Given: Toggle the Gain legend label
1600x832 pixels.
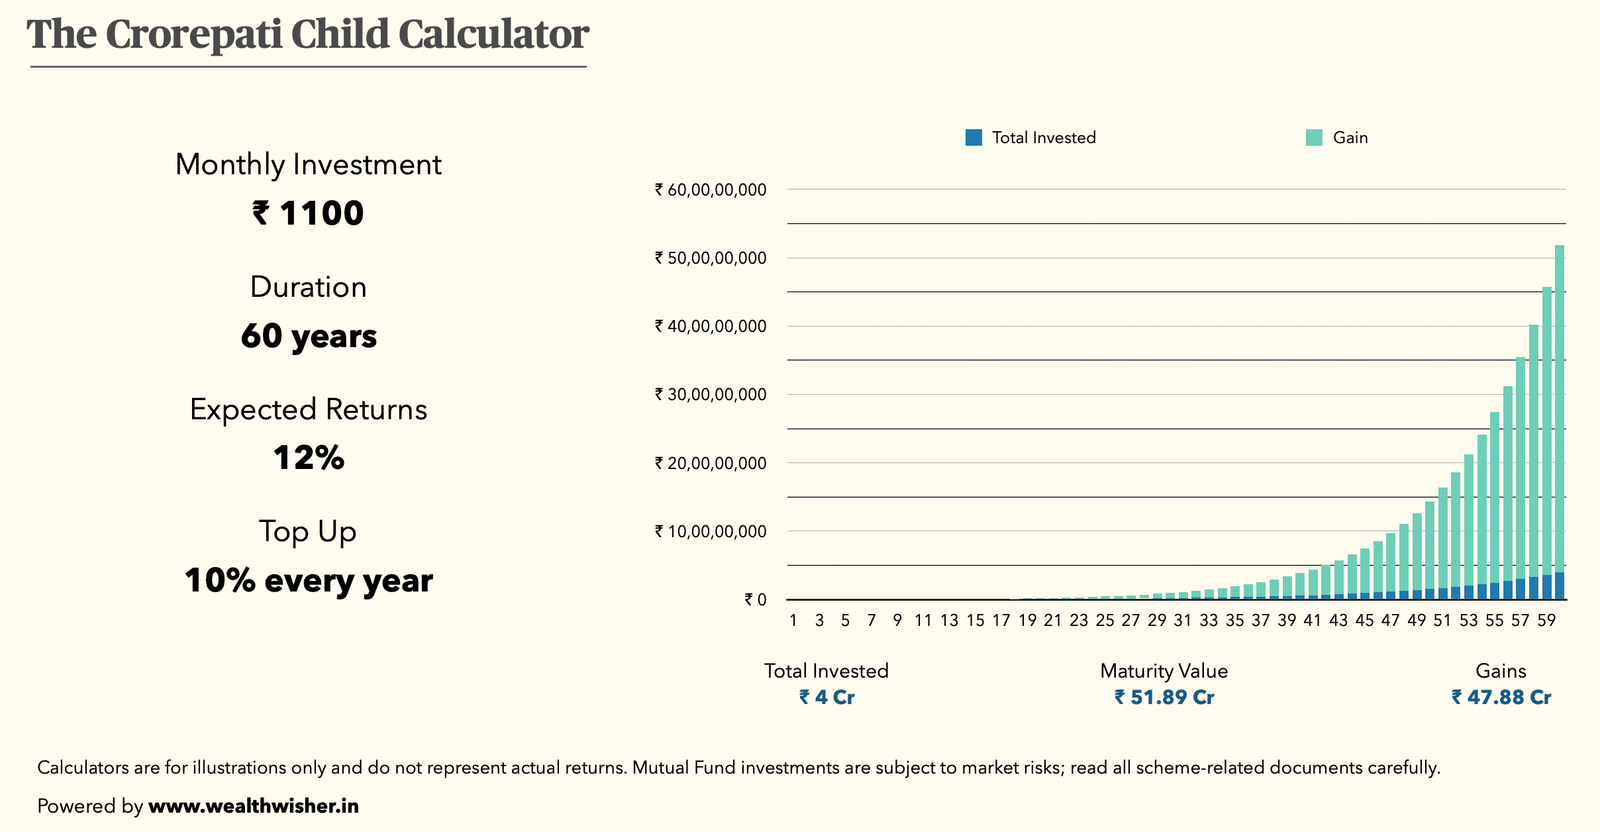Looking at the screenshot, I should click(x=1350, y=138).
